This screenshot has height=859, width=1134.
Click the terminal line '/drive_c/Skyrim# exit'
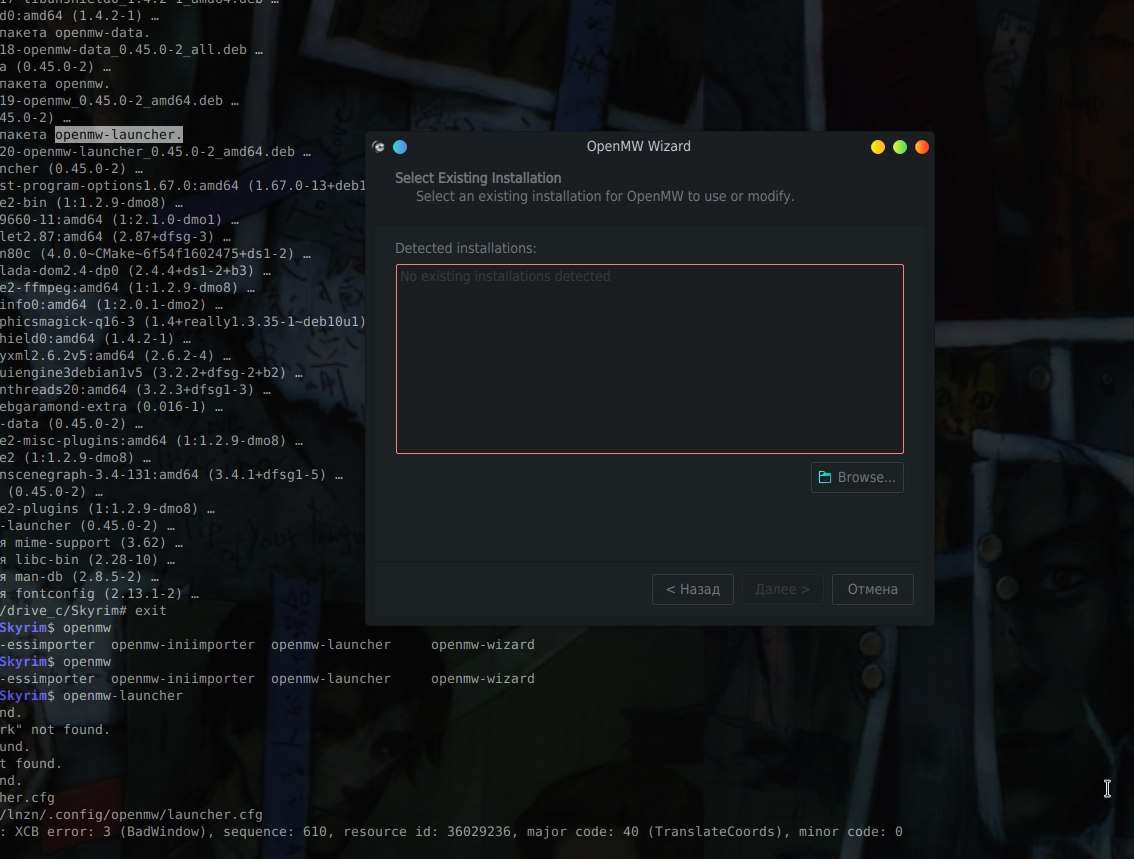click(x=83, y=610)
